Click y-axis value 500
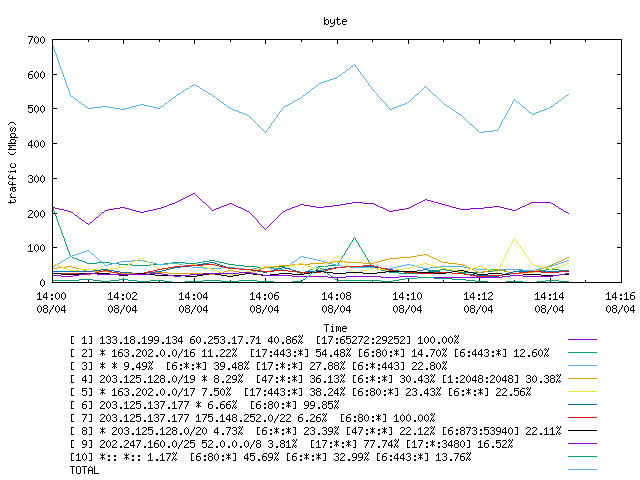Viewport: 640px width, 480px height. 36,109
